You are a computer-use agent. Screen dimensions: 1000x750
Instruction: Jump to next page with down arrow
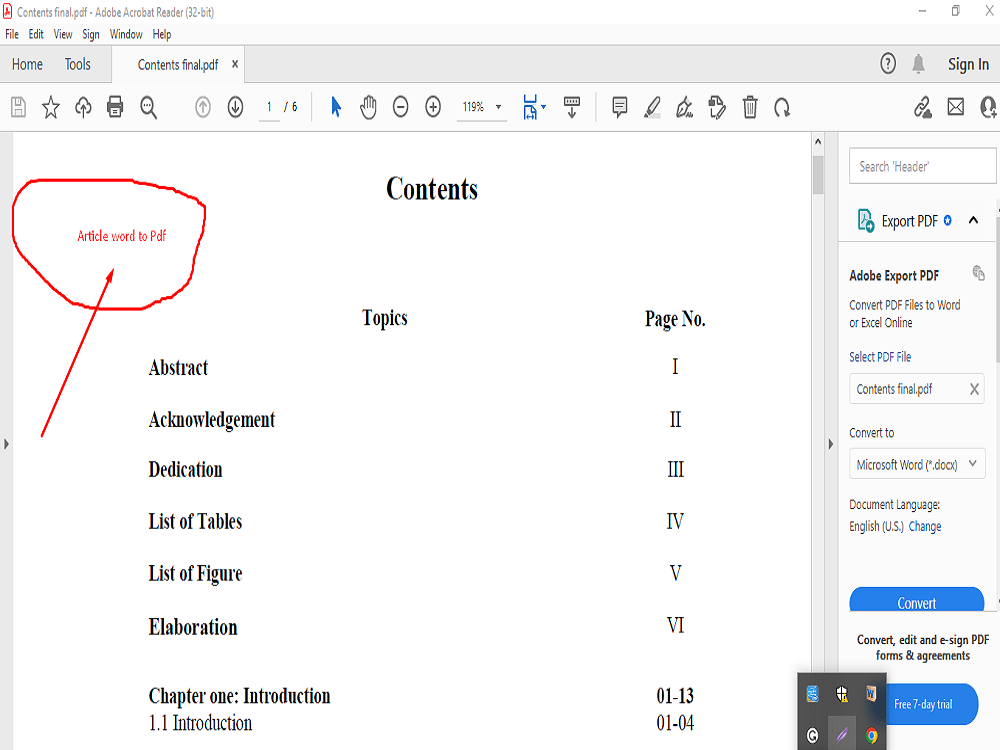click(234, 106)
